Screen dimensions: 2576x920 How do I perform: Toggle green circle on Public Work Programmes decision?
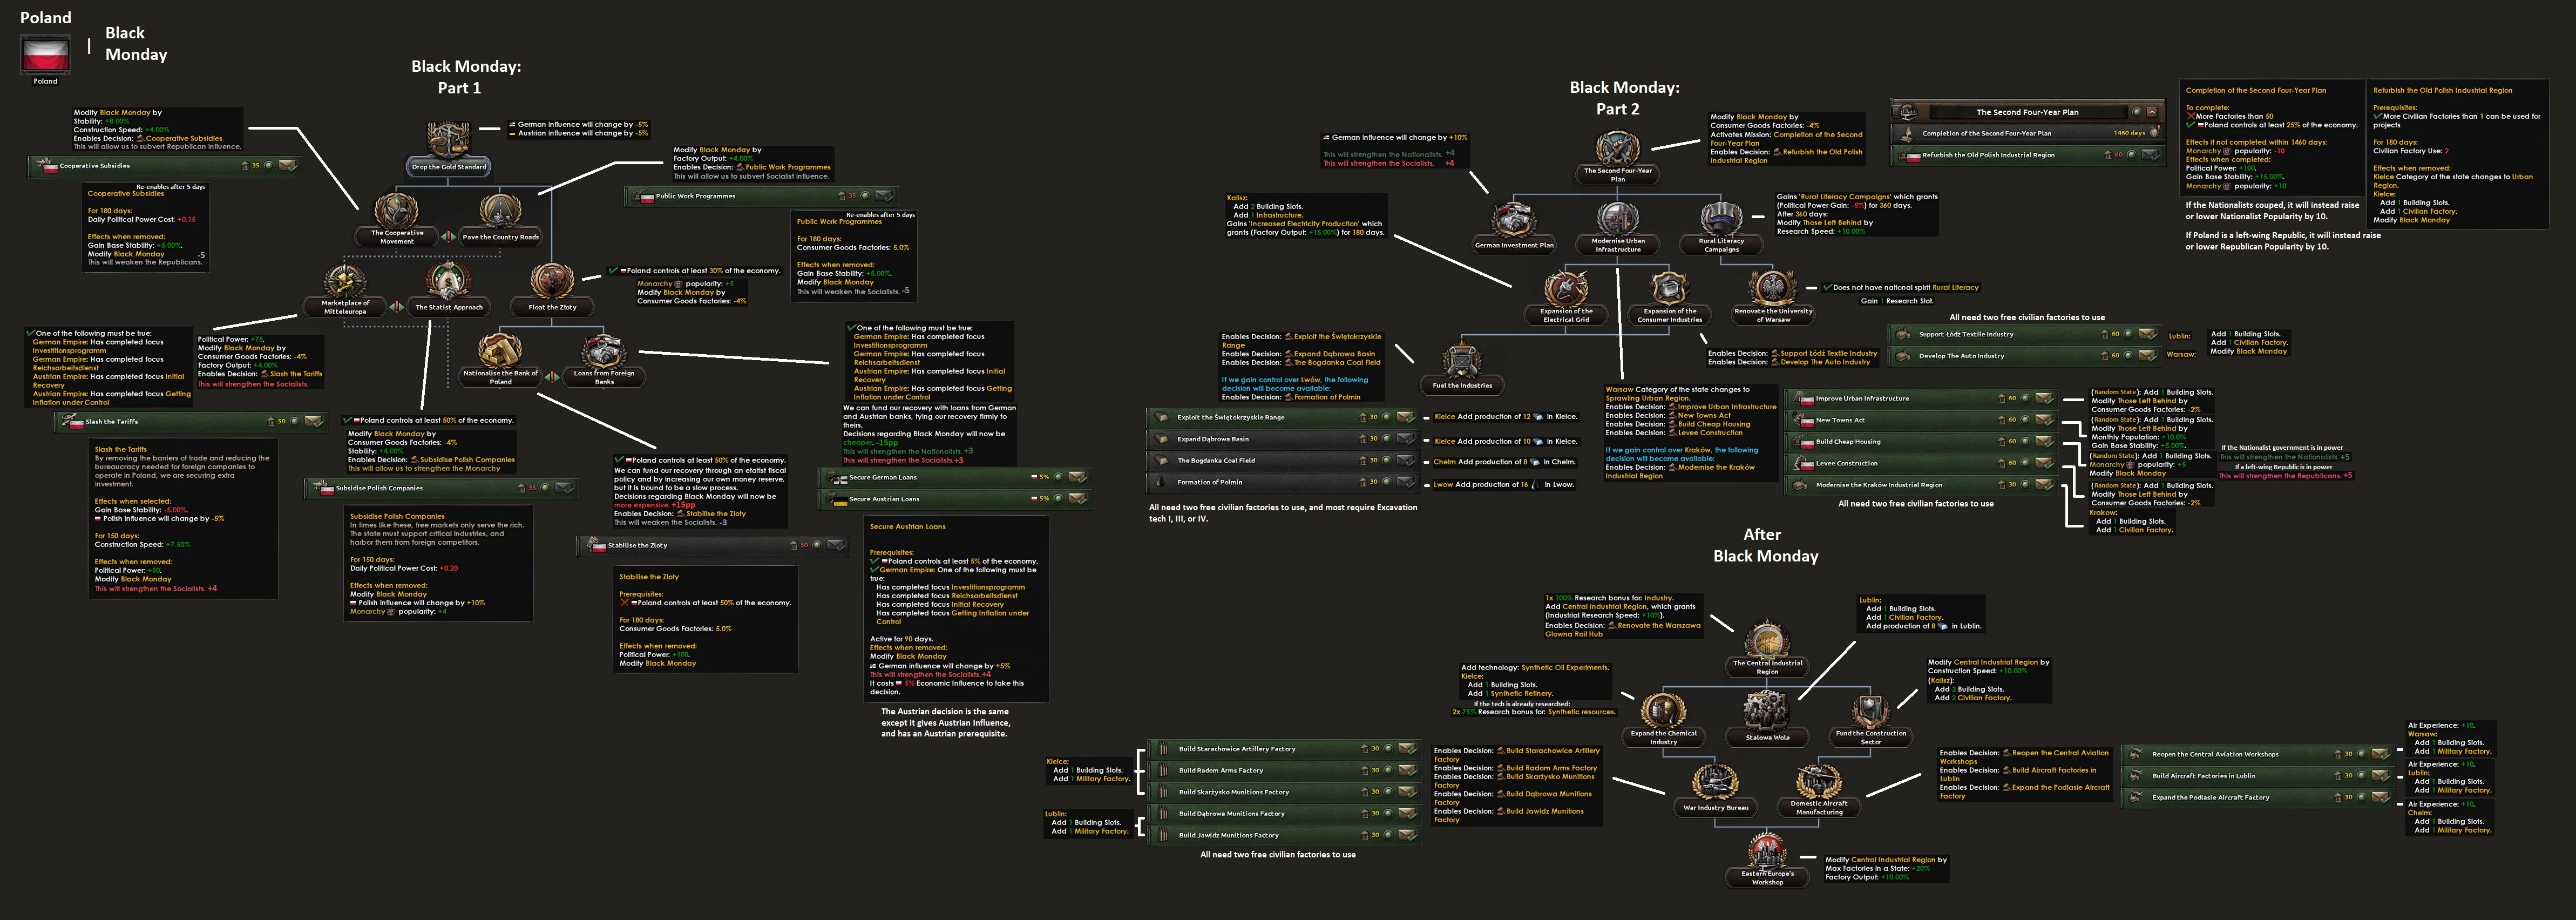pyautogui.click(x=865, y=196)
